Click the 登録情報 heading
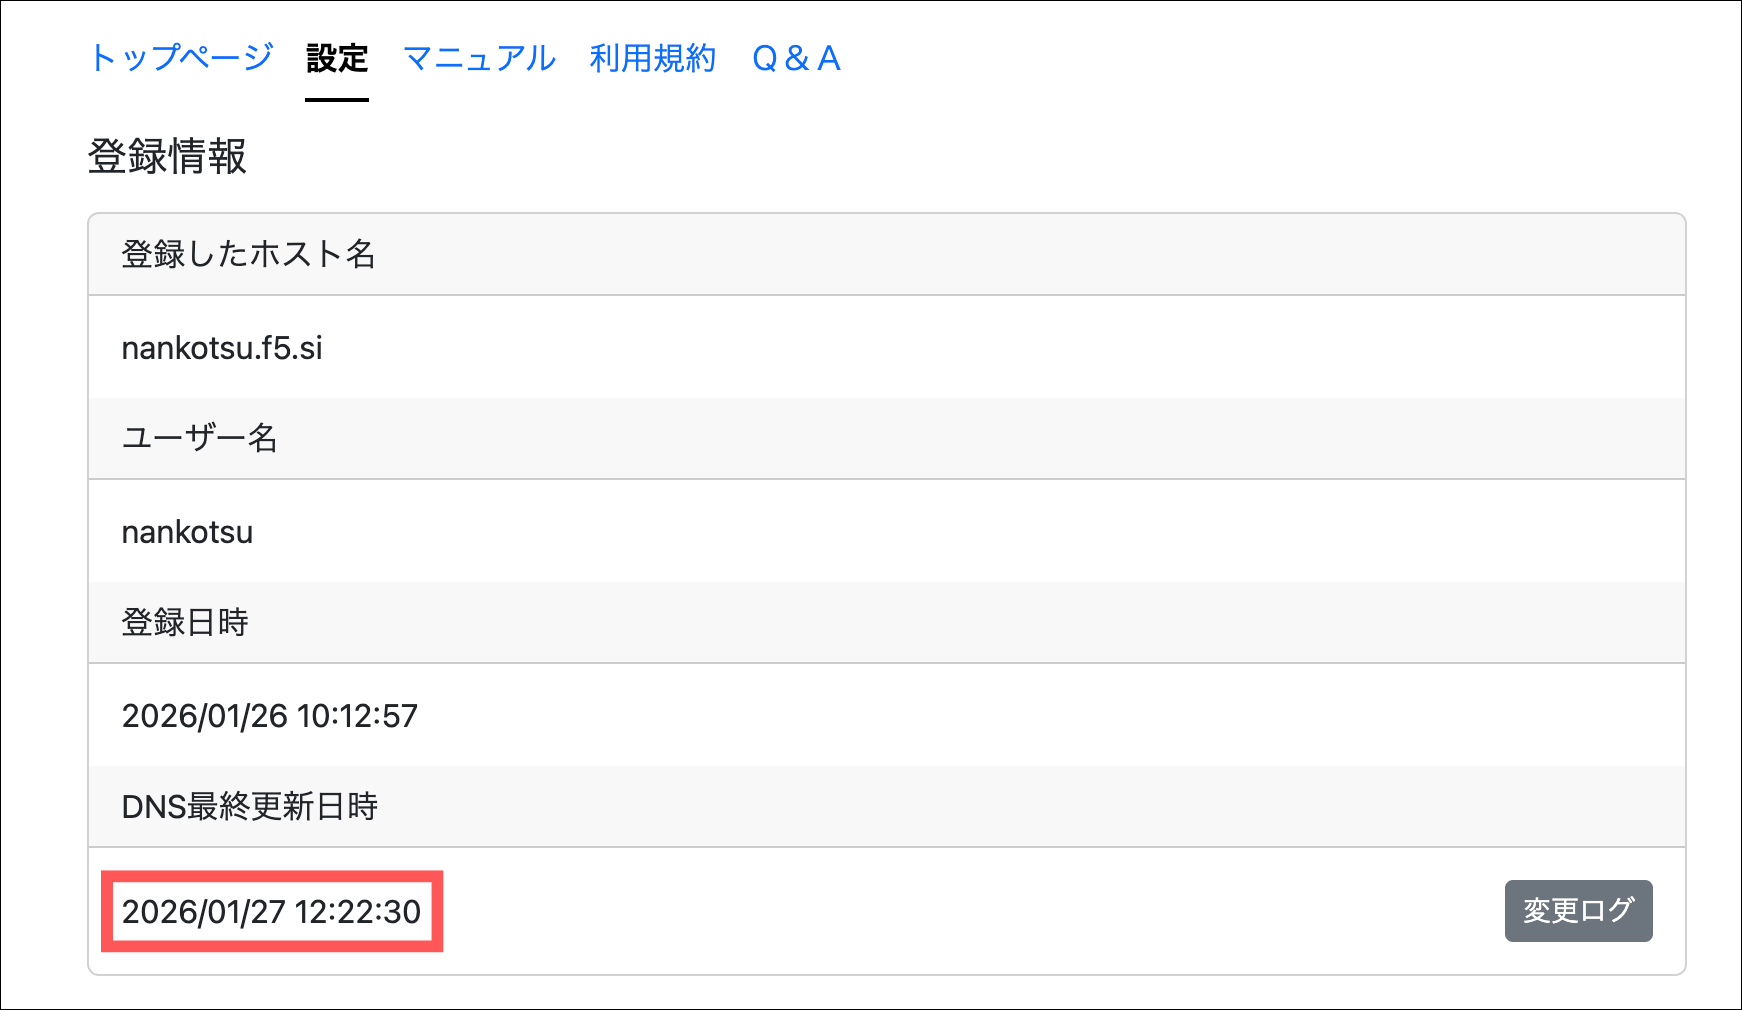Viewport: 1742px width, 1010px height. tap(167, 157)
